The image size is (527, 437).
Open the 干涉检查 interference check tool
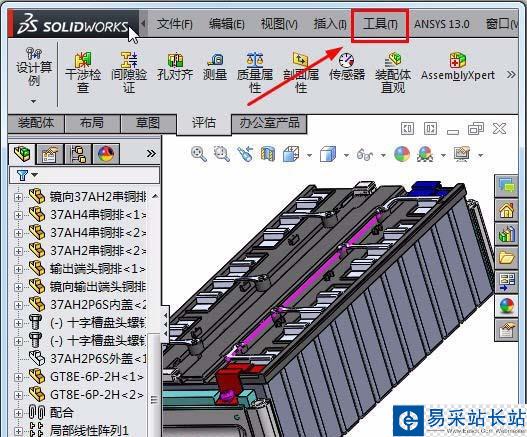[x=83, y=72]
